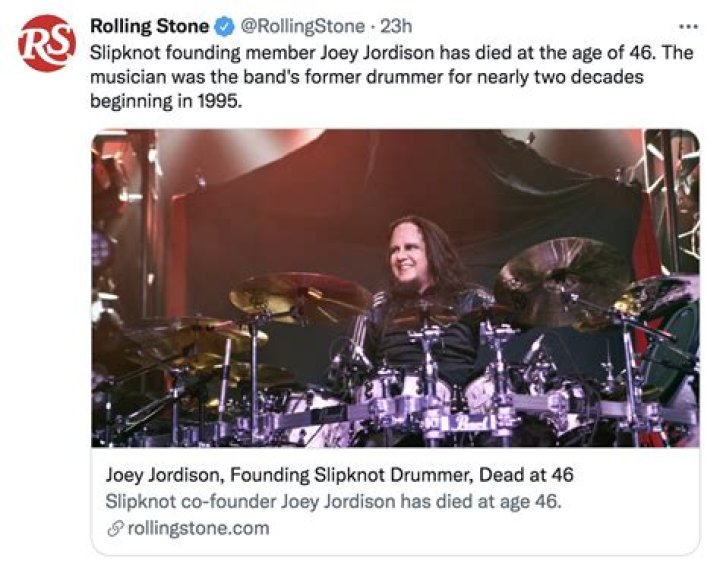720x561 pixels.
Task: Open the drummer photo preview image
Action: coord(395,288)
